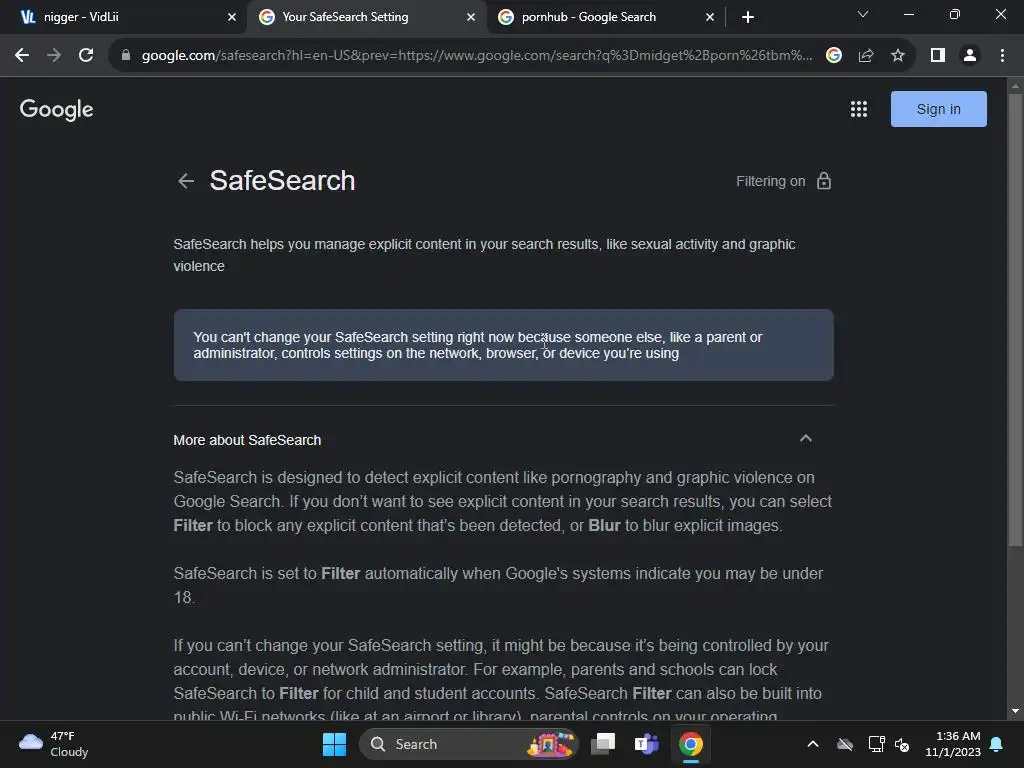Share this page using the share icon
Viewport: 1024px width, 768px height.
click(866, 56)
